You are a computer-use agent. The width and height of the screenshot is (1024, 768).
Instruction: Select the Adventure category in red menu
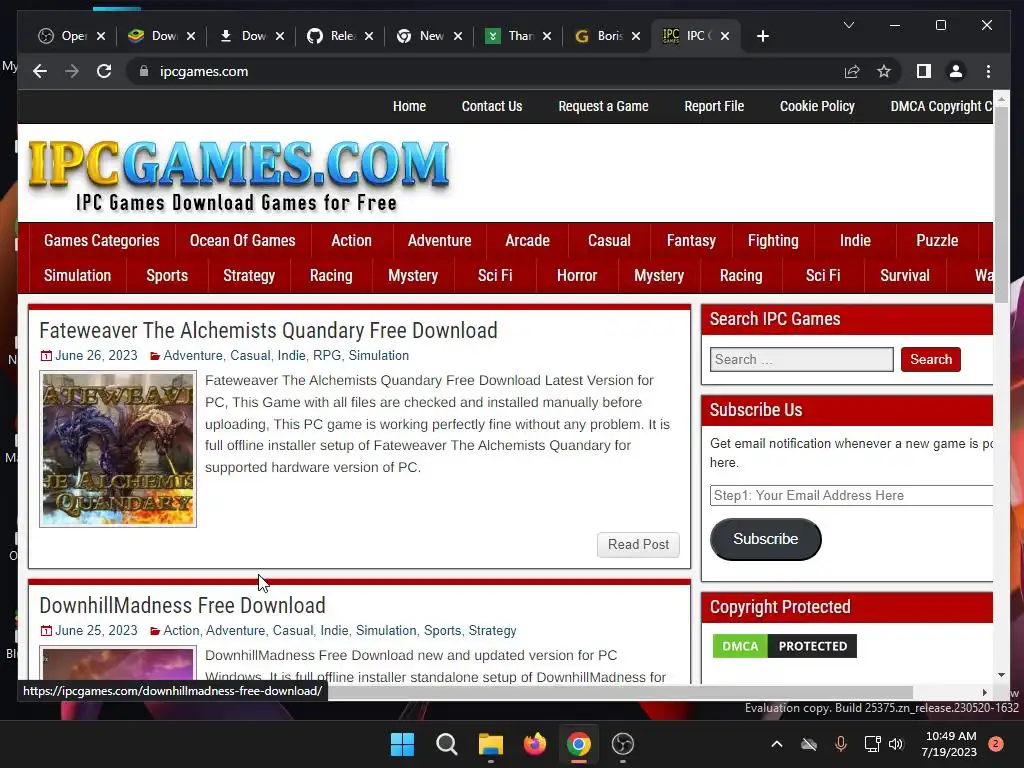(440, 240)
